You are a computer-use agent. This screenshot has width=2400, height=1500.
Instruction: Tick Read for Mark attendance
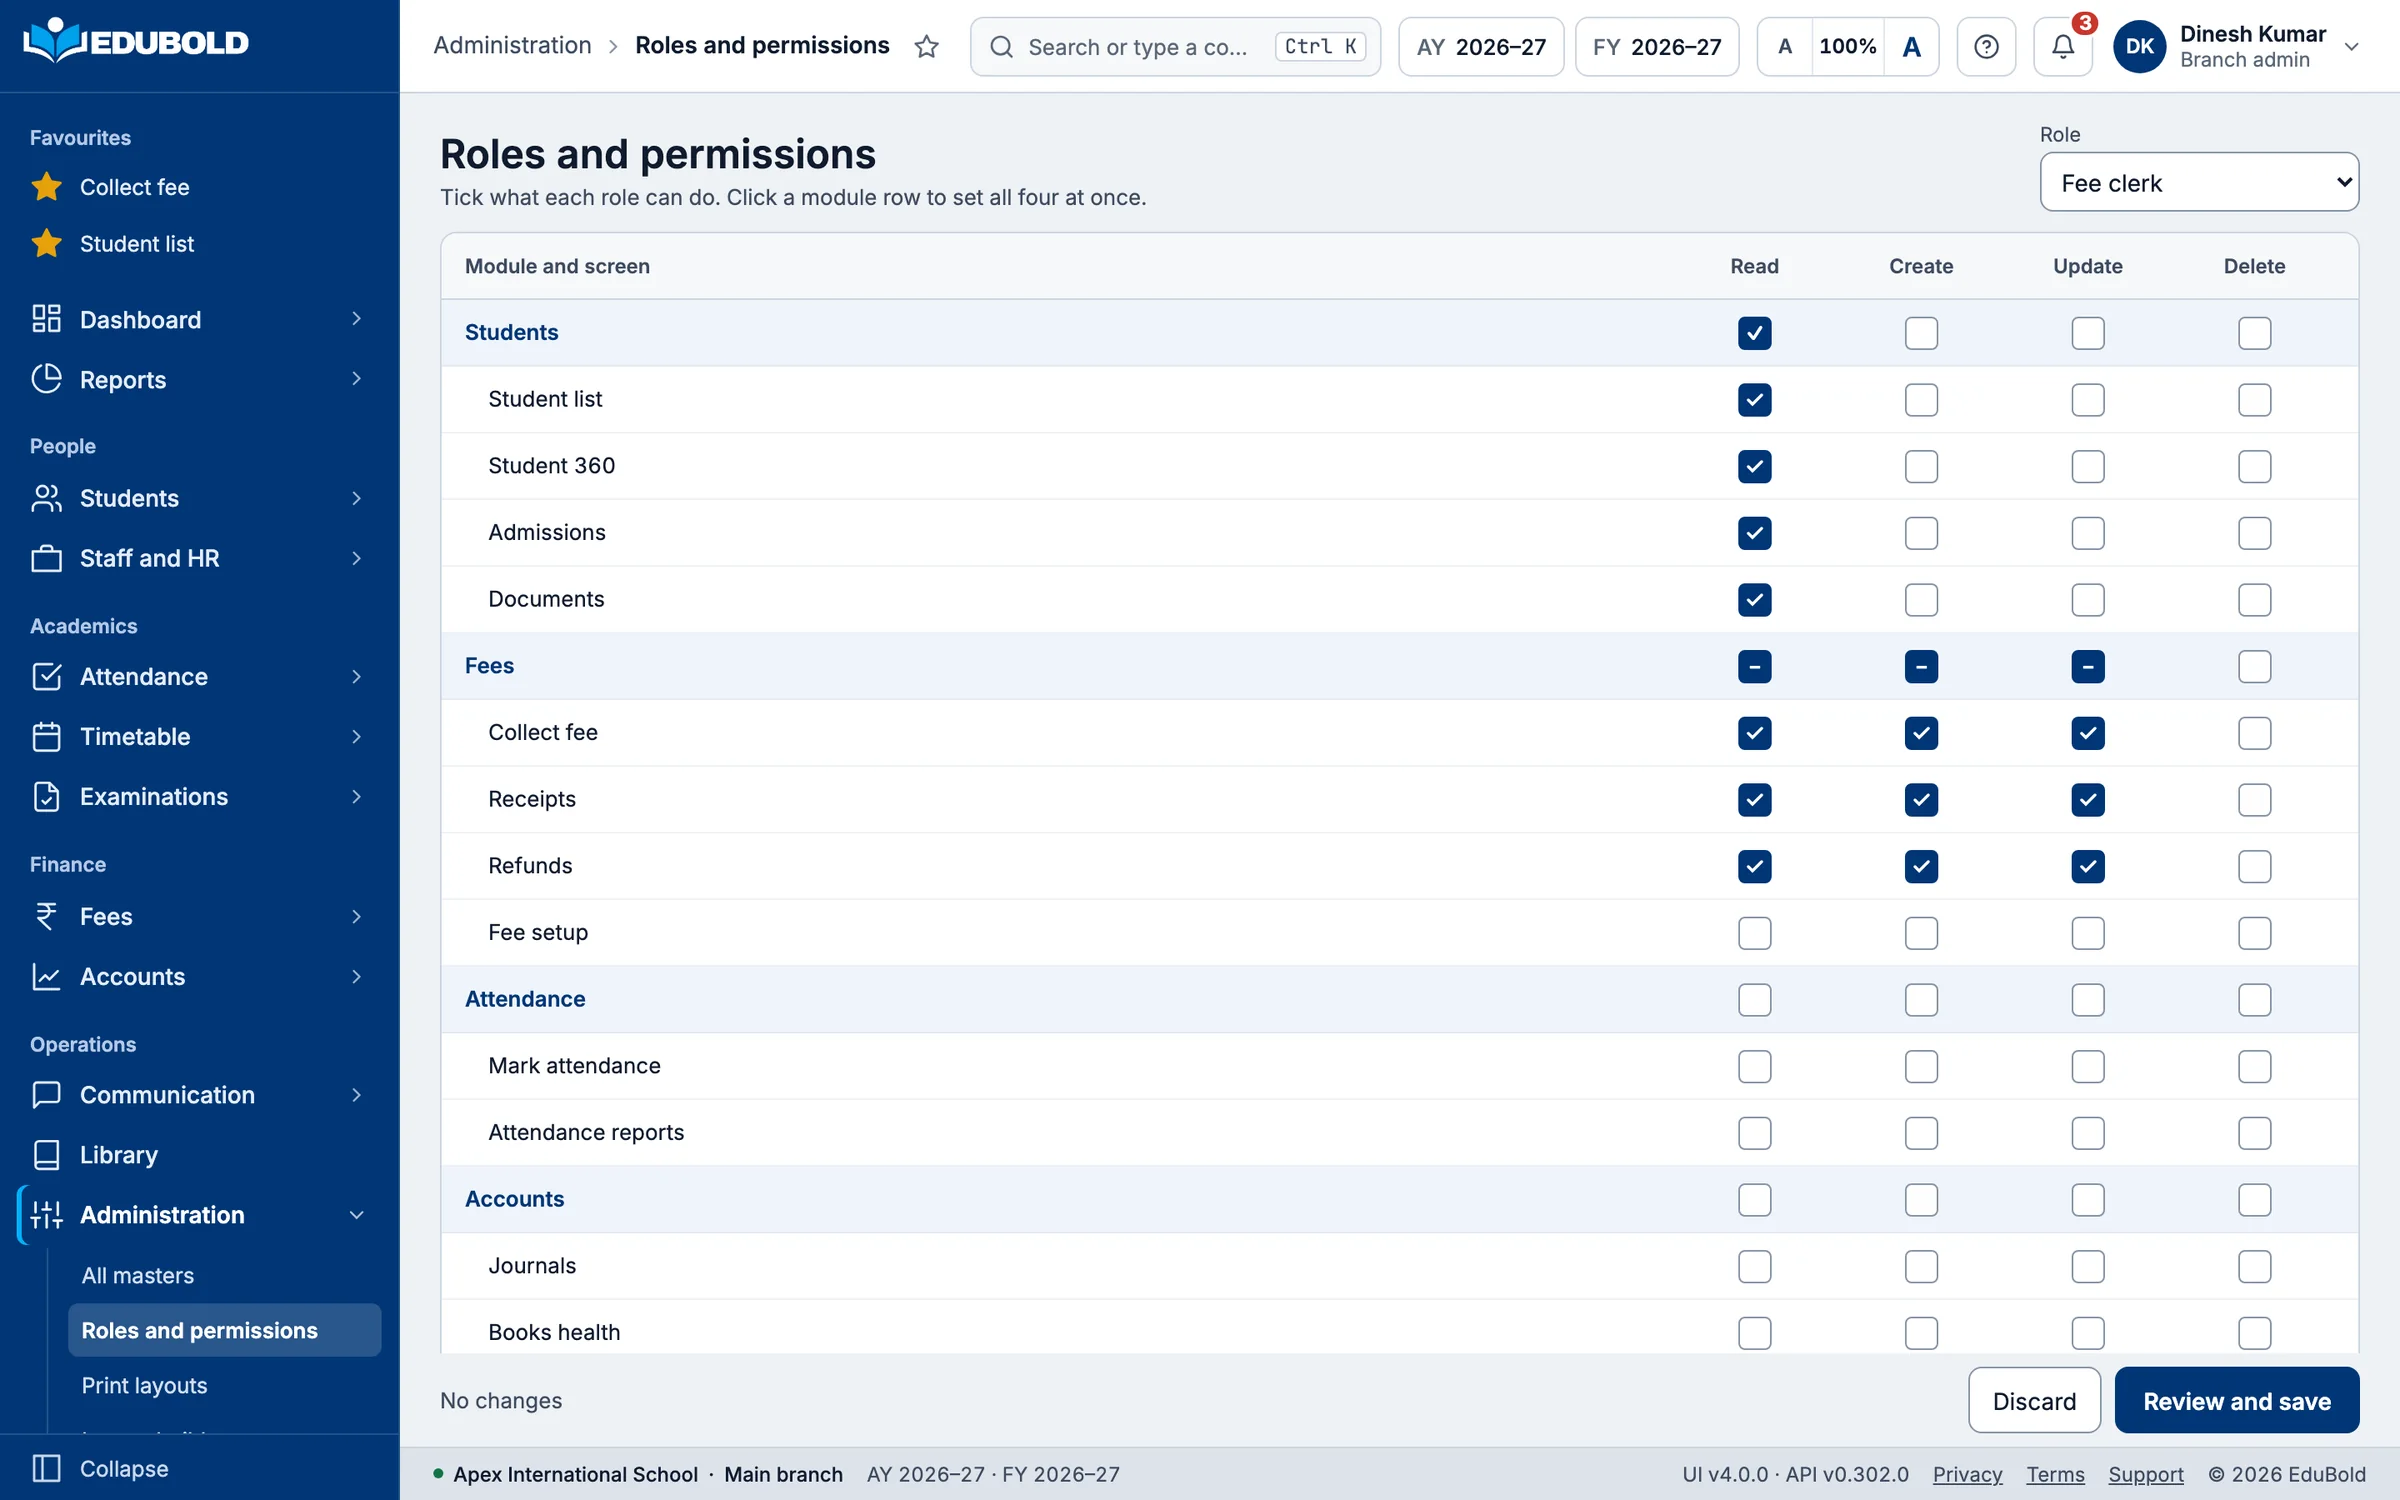coord(1754,1067)
